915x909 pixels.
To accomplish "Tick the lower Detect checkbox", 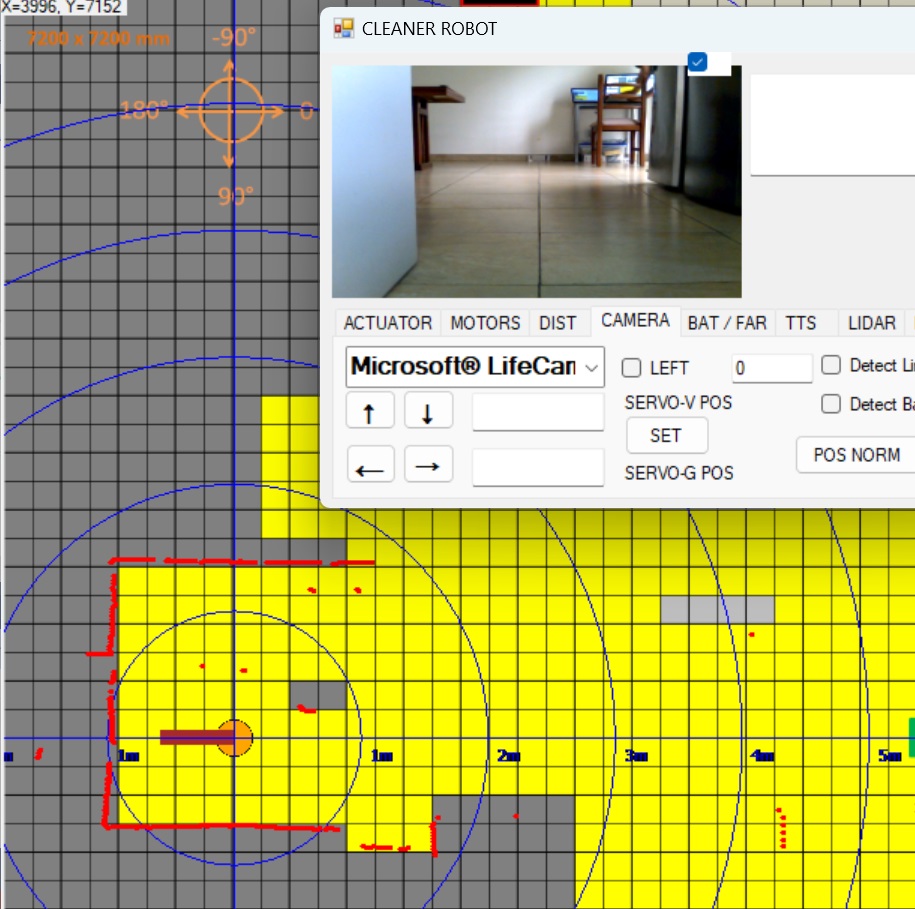I will (831, 404).
